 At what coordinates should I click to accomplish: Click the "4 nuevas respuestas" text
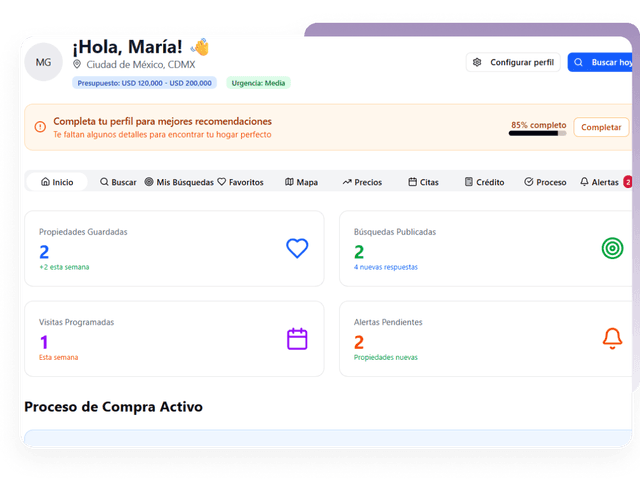(x=386, y=267)
